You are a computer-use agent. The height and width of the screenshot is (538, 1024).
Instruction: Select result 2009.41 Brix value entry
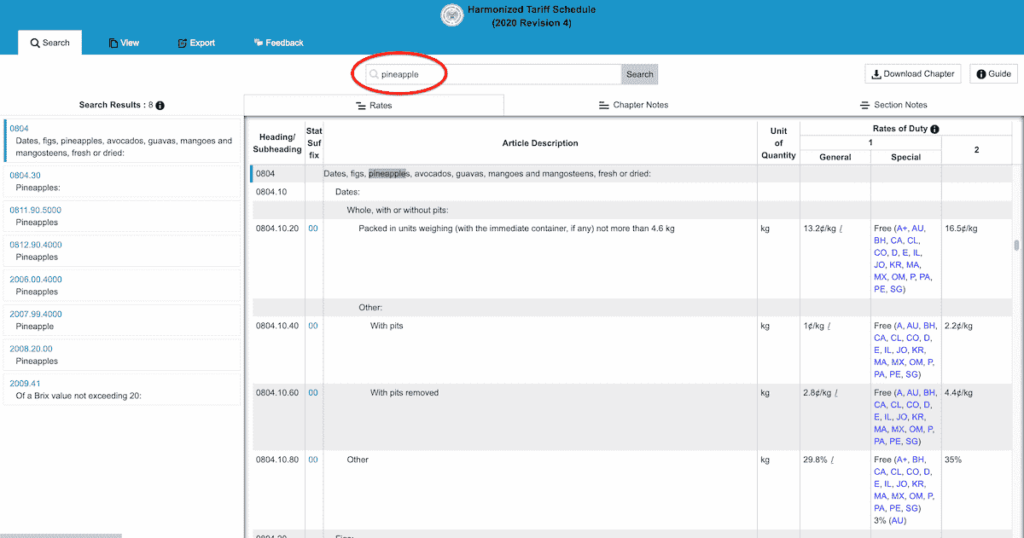(x=122, y=389)
